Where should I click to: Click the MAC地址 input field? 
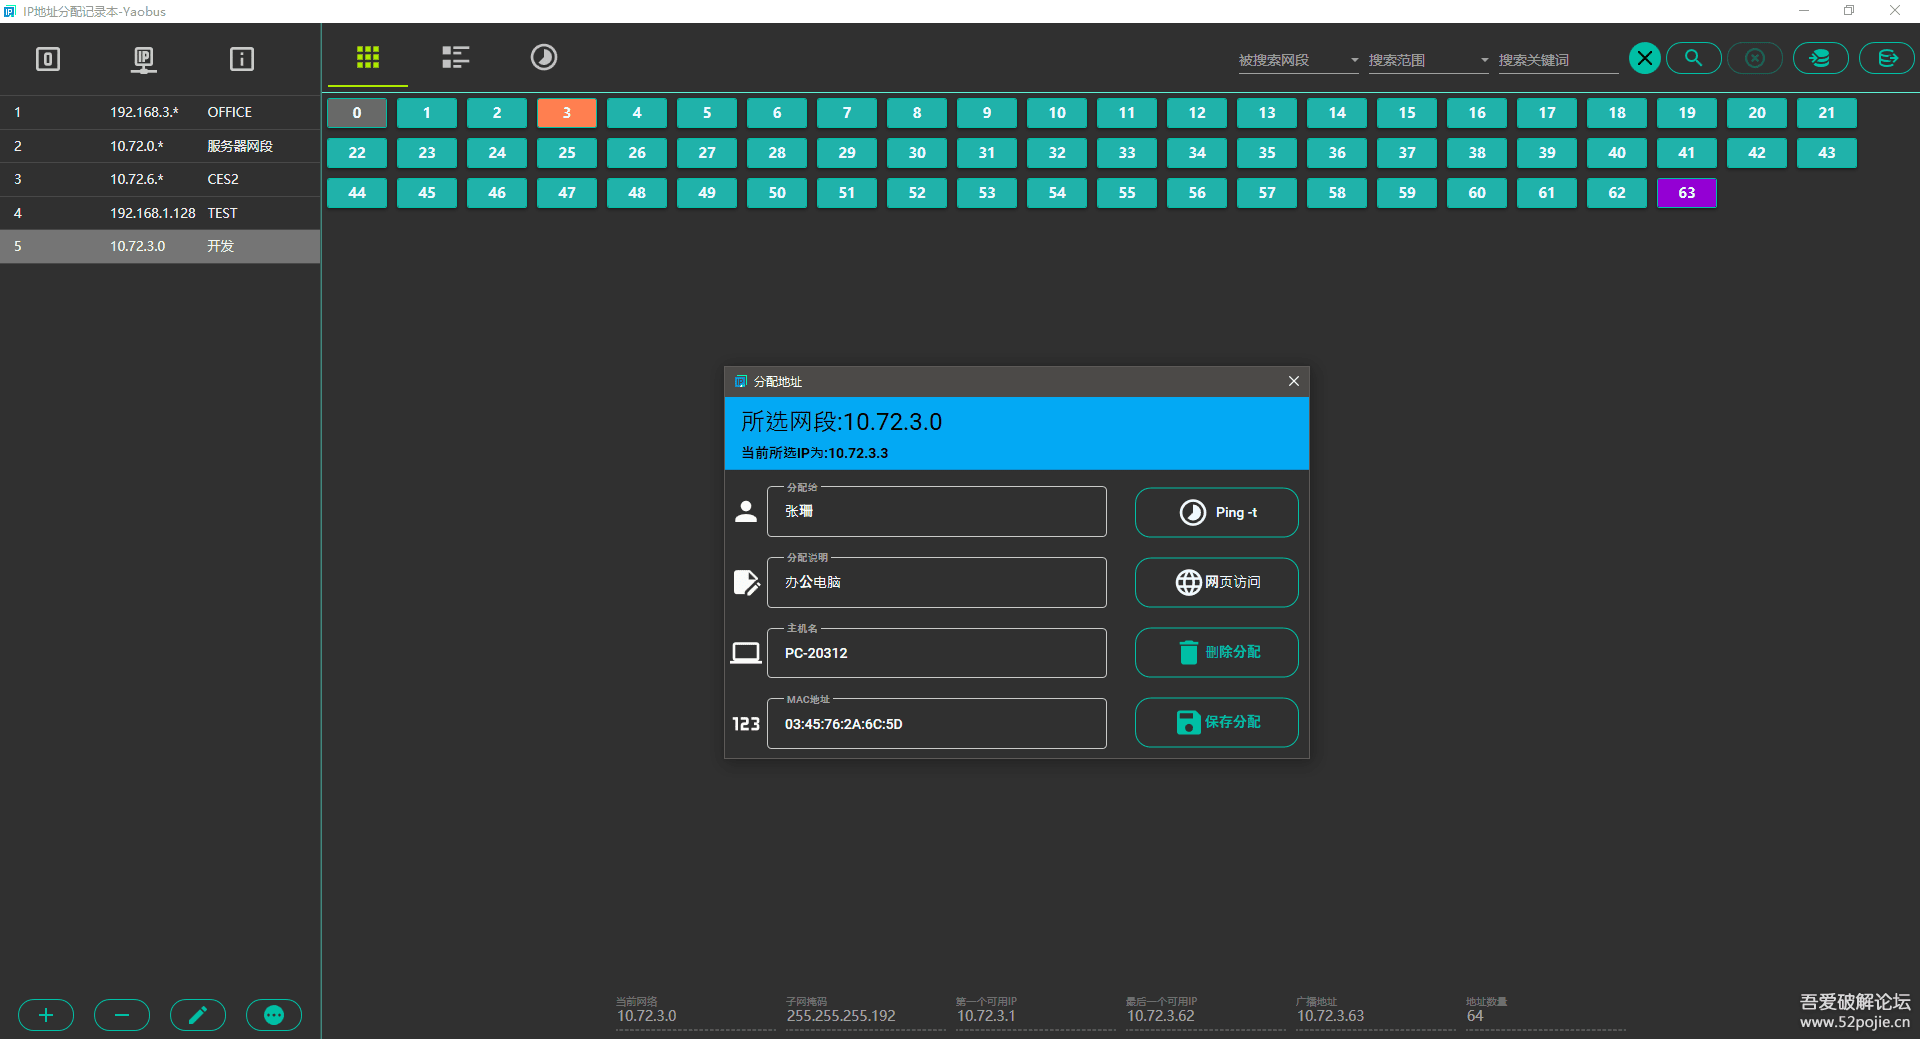pos(936,724)
